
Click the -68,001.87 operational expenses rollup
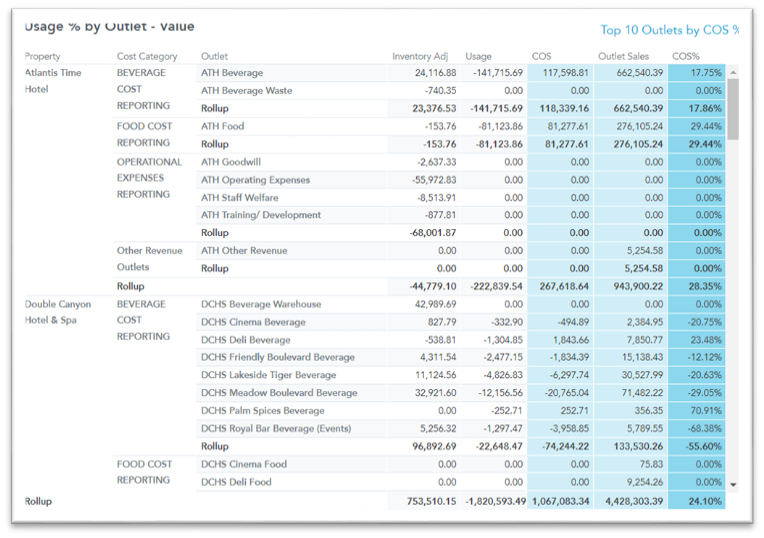(433, 233)
